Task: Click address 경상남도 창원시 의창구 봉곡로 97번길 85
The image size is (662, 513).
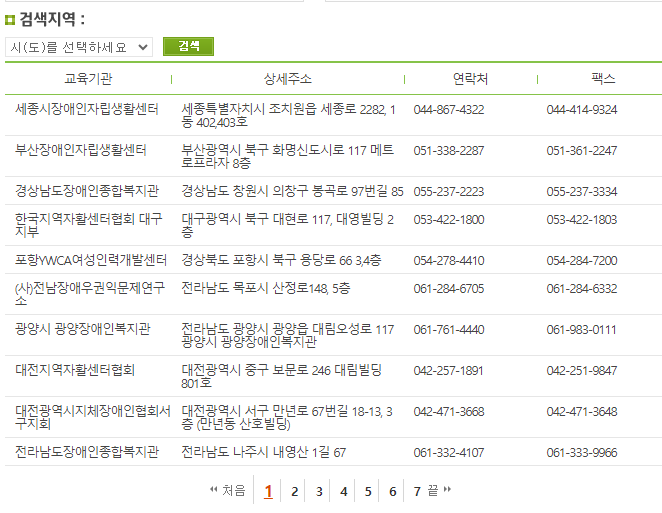Action: point(292,191)
